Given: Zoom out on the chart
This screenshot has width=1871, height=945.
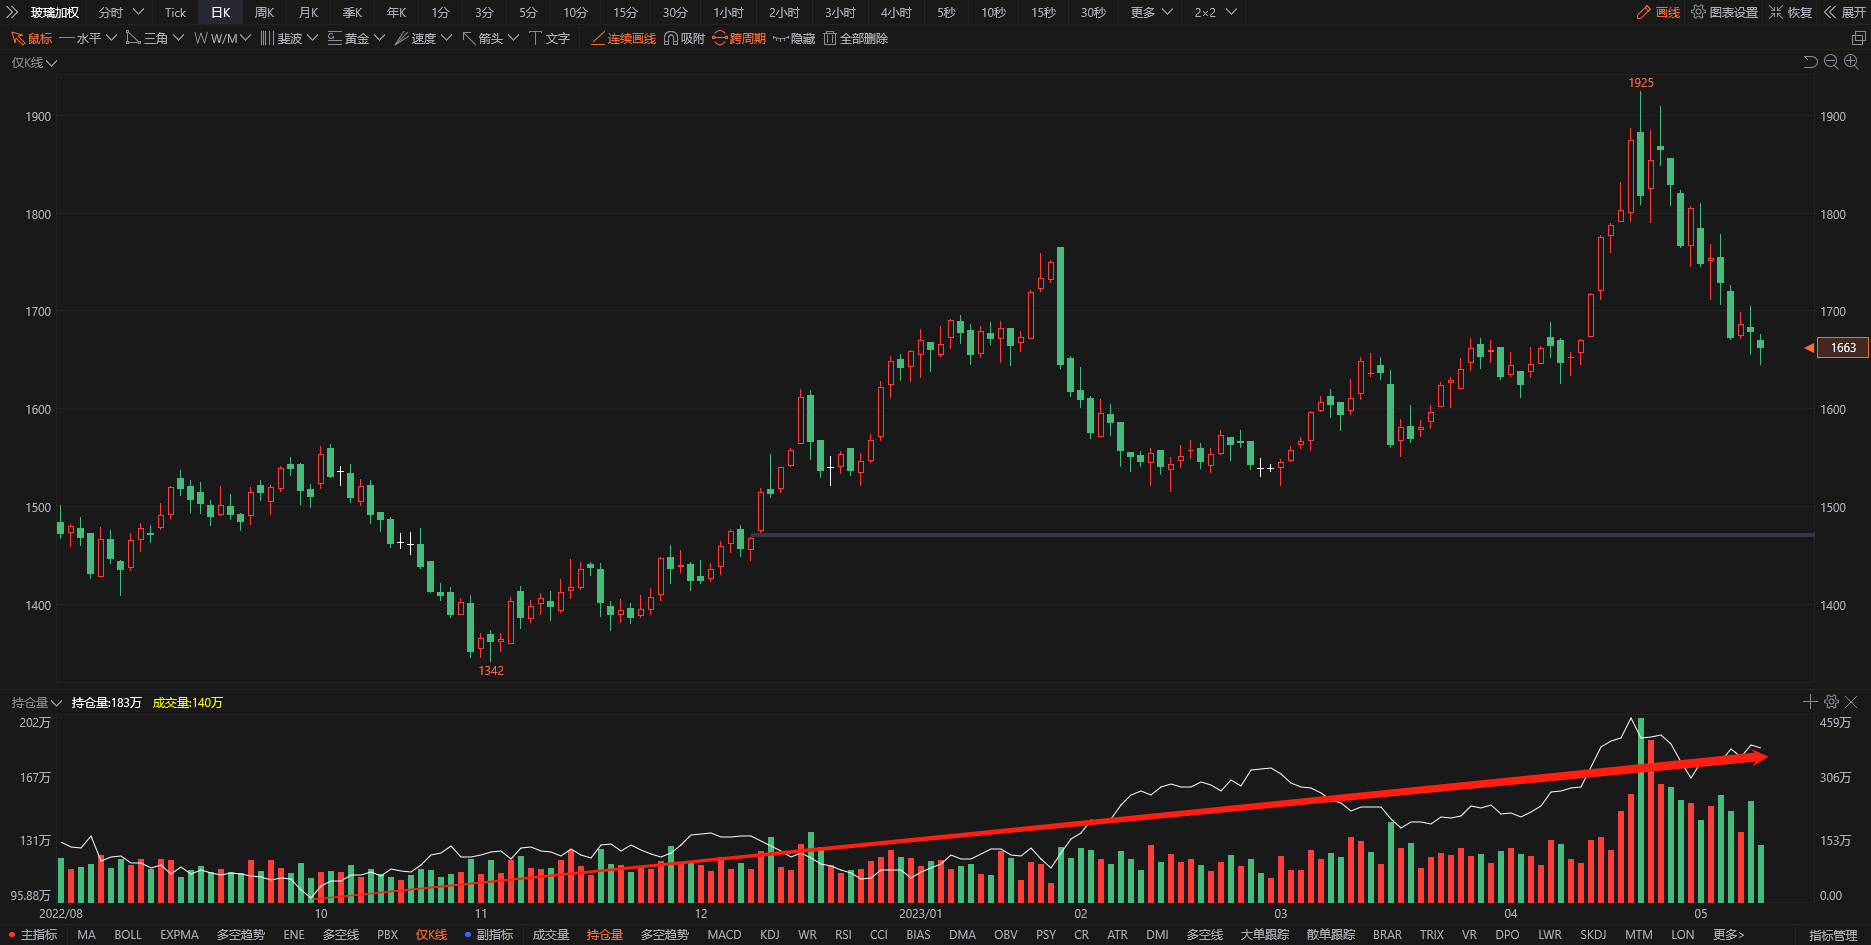Looking at the screenshot, I should click(1831, 62).
